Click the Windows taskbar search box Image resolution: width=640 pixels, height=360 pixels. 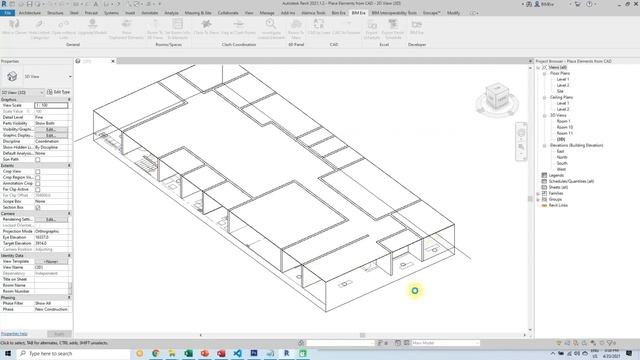73,353
